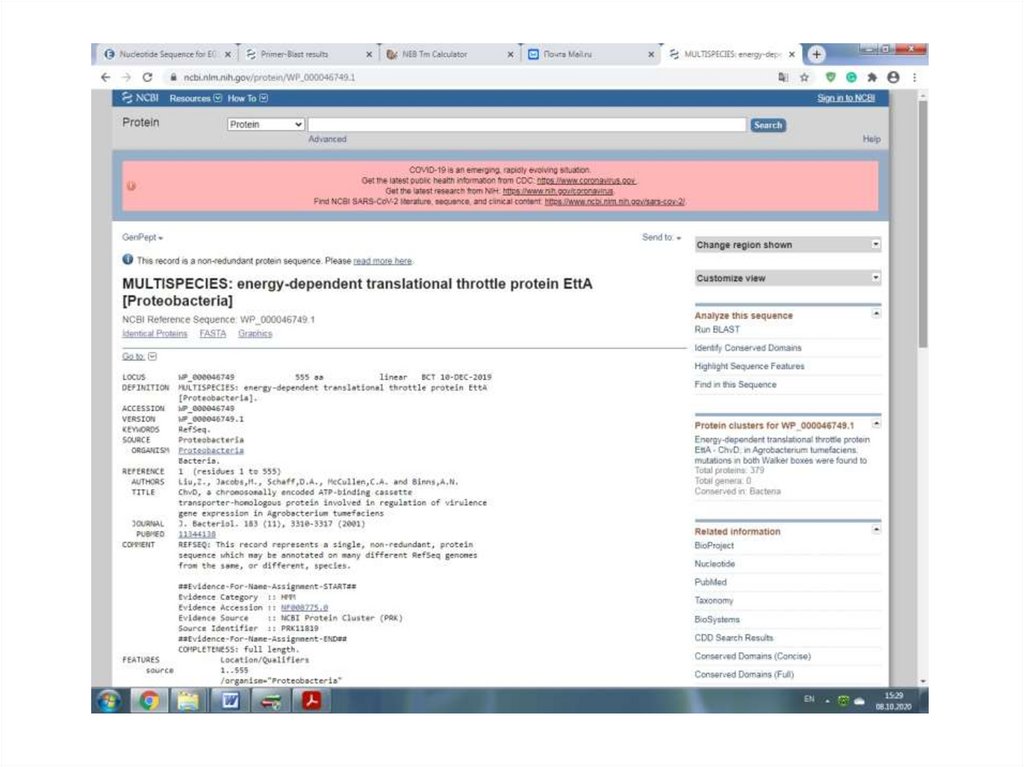Click the search input field
Image resolution: width=1024 pixels, height=767 pixels.
(x=527, y=124)
